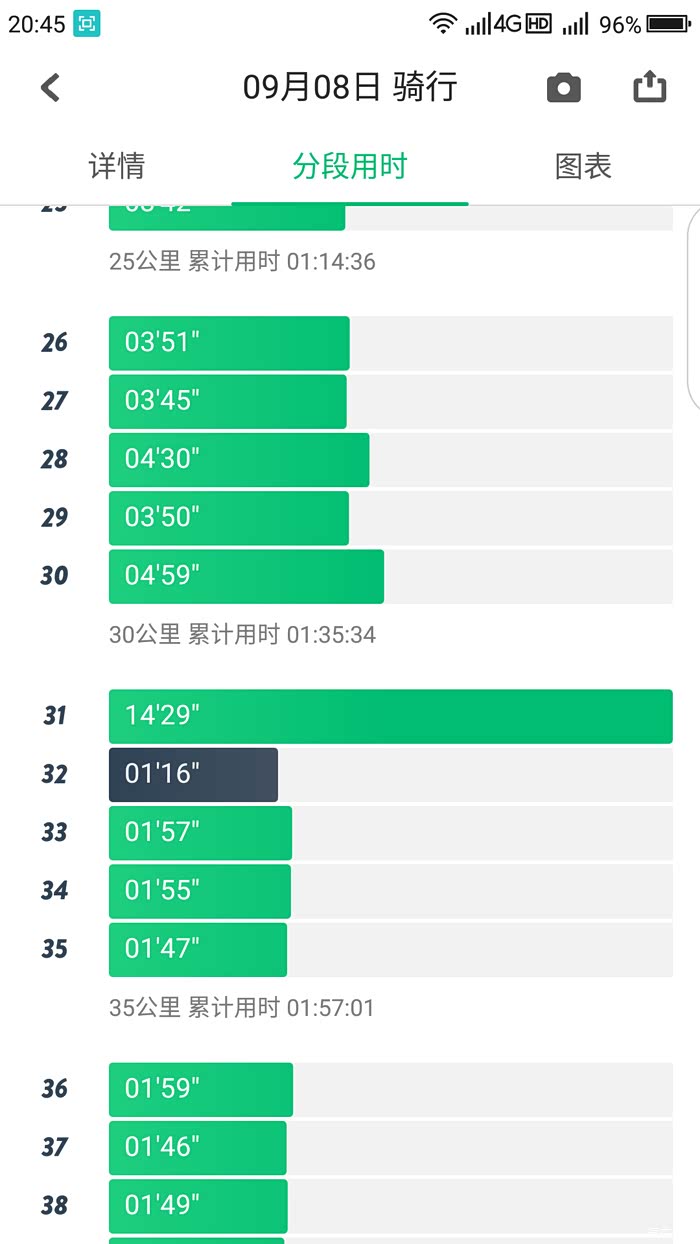
Task: Tap the battery indicator icon
Action: (668, 24)
